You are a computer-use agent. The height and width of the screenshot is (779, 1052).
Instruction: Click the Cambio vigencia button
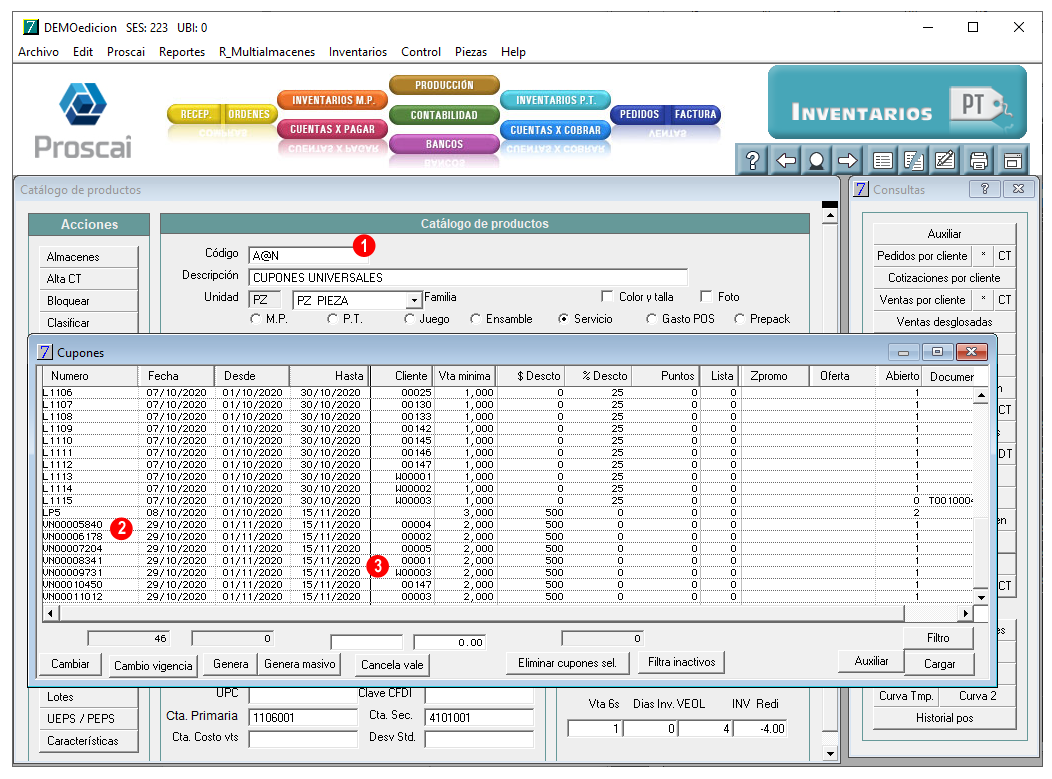point(153,666)
